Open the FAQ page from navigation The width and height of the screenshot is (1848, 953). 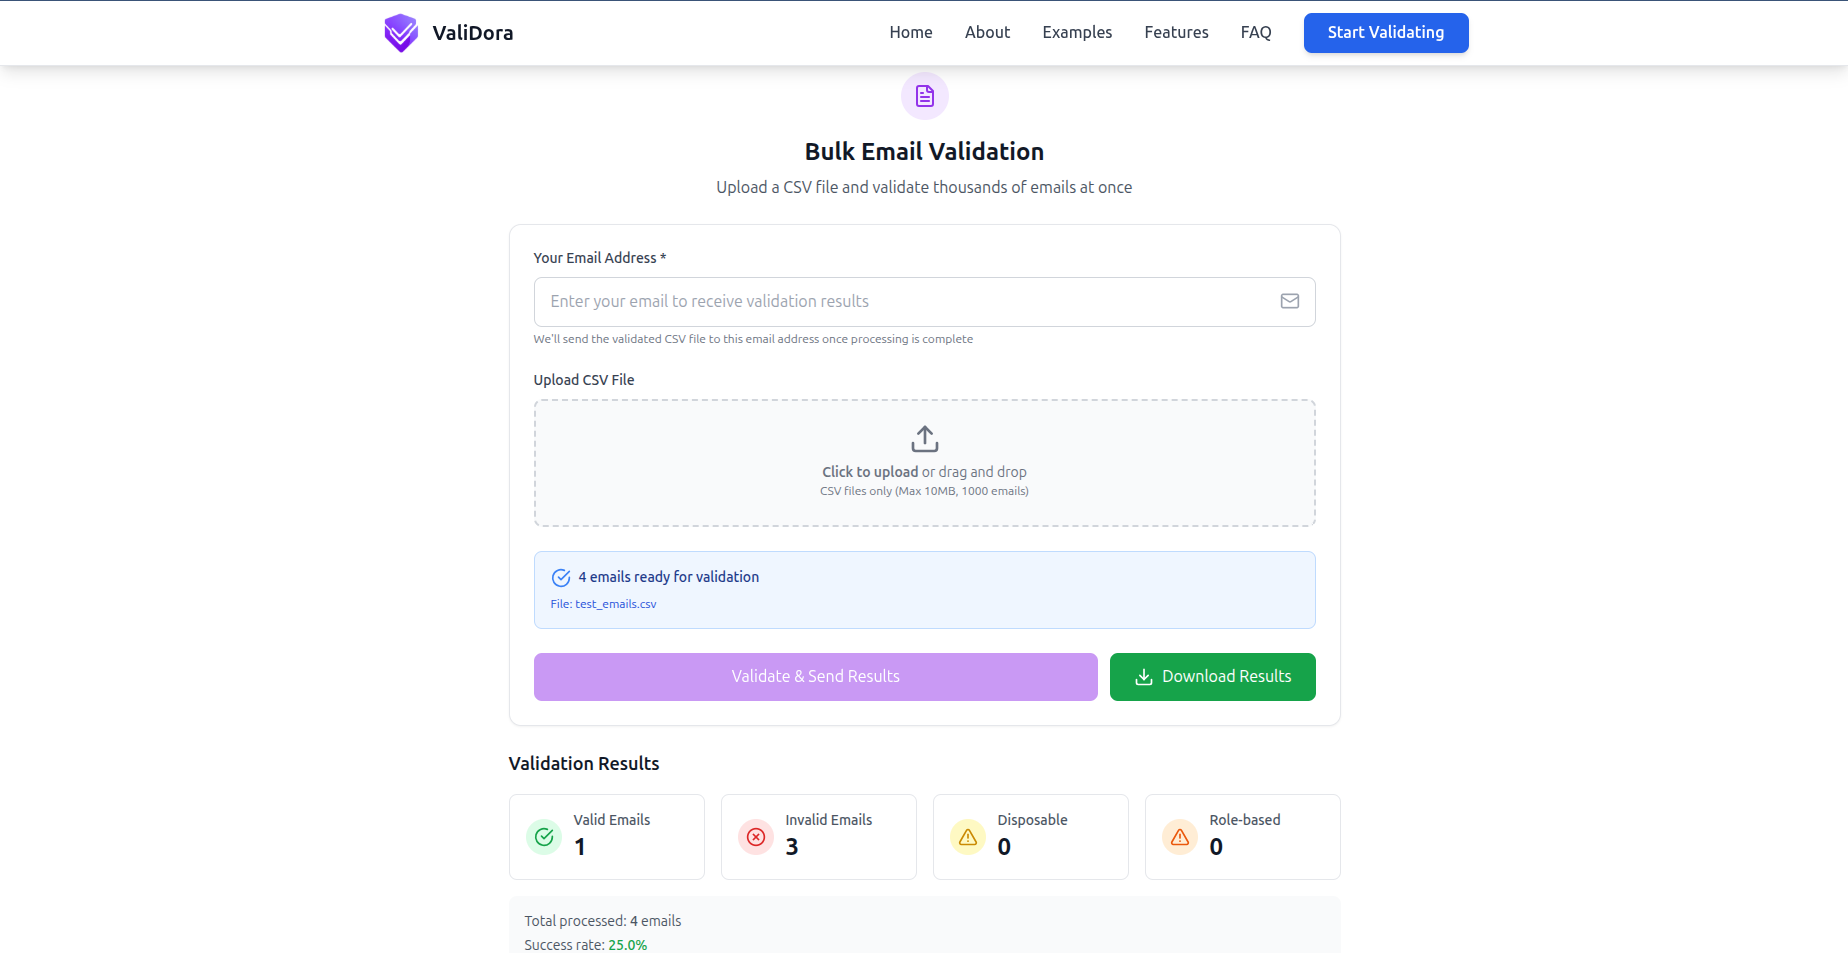click(1255, 32)
